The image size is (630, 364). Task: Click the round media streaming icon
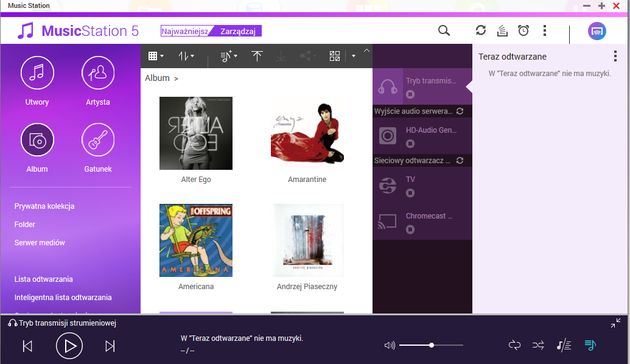tap(597, 31)
